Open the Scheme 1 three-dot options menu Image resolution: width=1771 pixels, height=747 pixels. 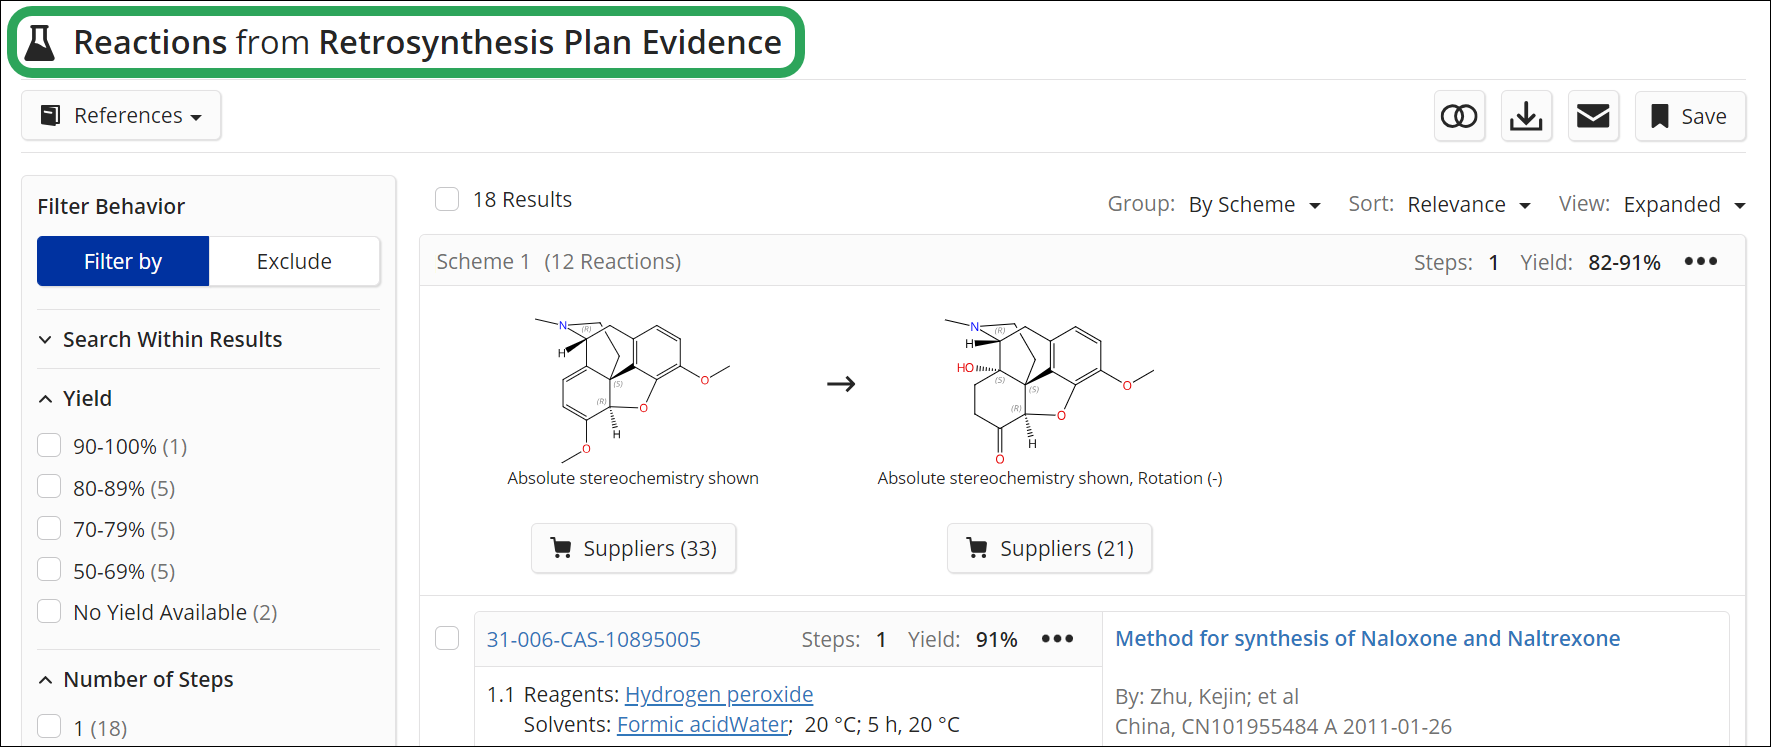pos(1700,261)
